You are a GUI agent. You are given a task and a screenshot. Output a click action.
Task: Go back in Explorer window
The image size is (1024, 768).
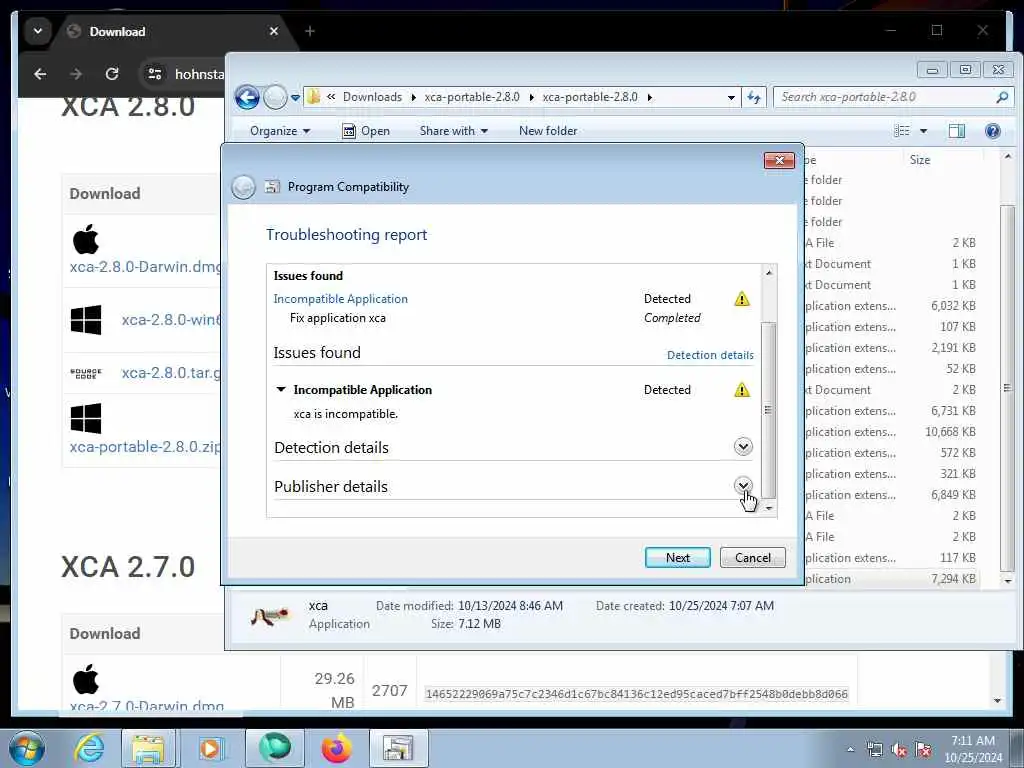click(247, 97)
